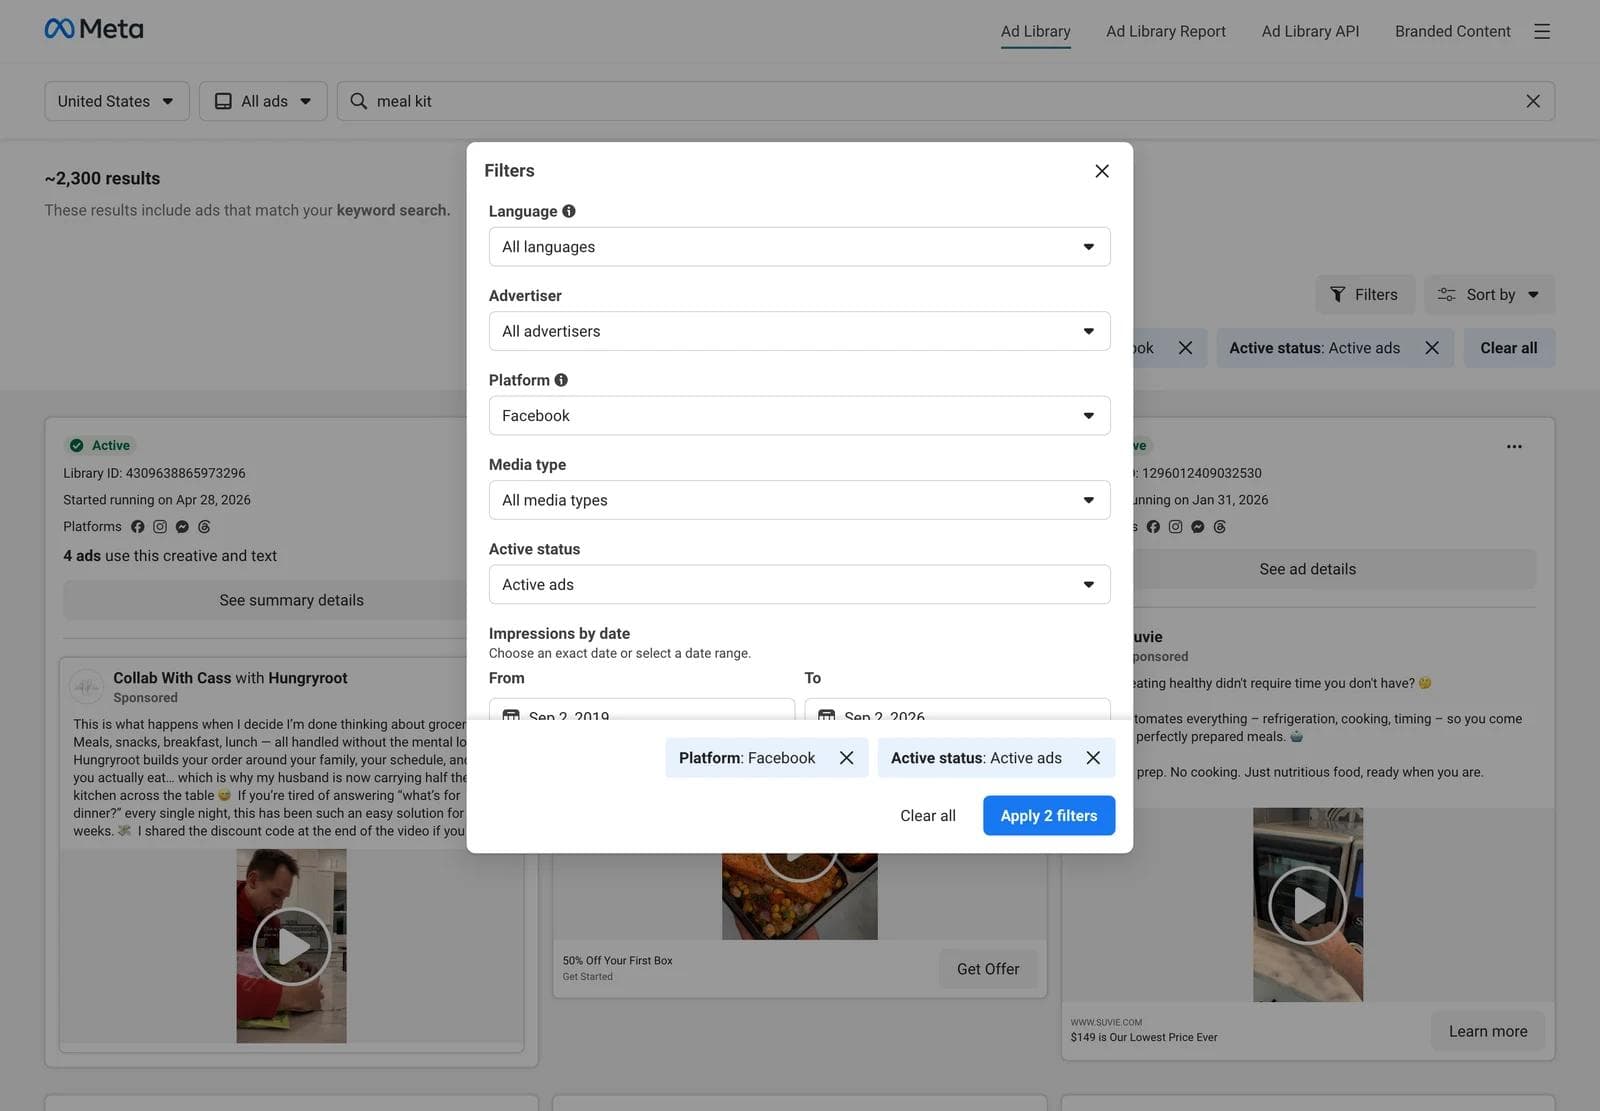Click the Facebook platform icon on Suvie card
Screen dimensions: 1600x1111
tap(1153, 527)
